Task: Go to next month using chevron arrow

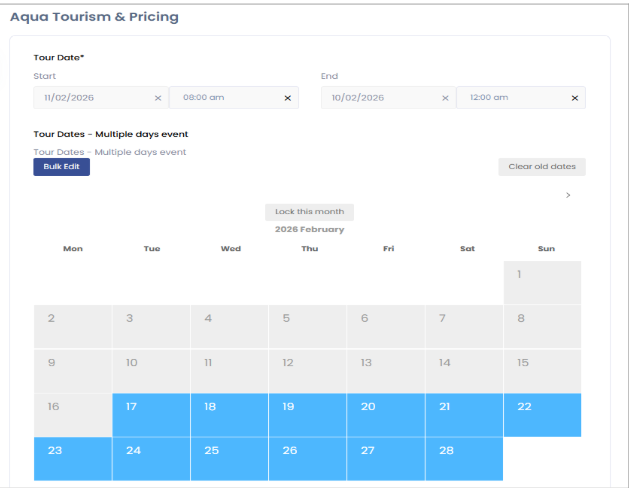Action: pos(568,195)
